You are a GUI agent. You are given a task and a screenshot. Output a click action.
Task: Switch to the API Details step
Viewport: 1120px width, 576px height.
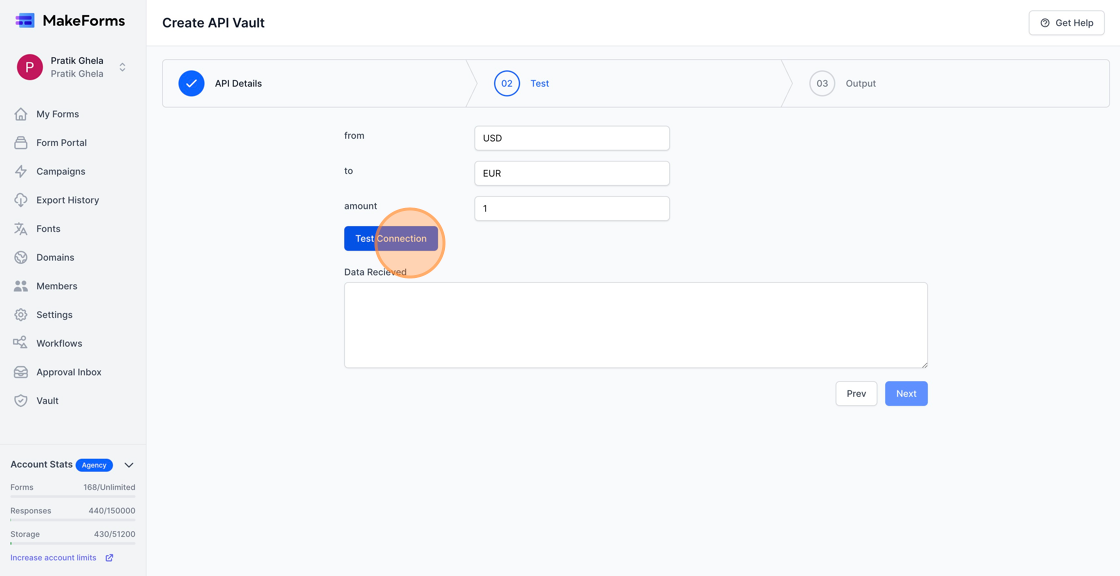tap(238, 83)
